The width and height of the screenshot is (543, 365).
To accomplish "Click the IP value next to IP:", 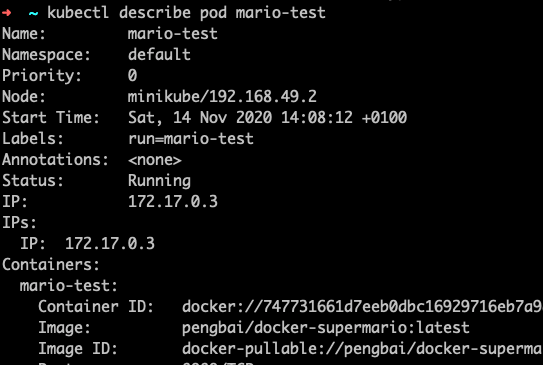I will click(x=173, y=202).
